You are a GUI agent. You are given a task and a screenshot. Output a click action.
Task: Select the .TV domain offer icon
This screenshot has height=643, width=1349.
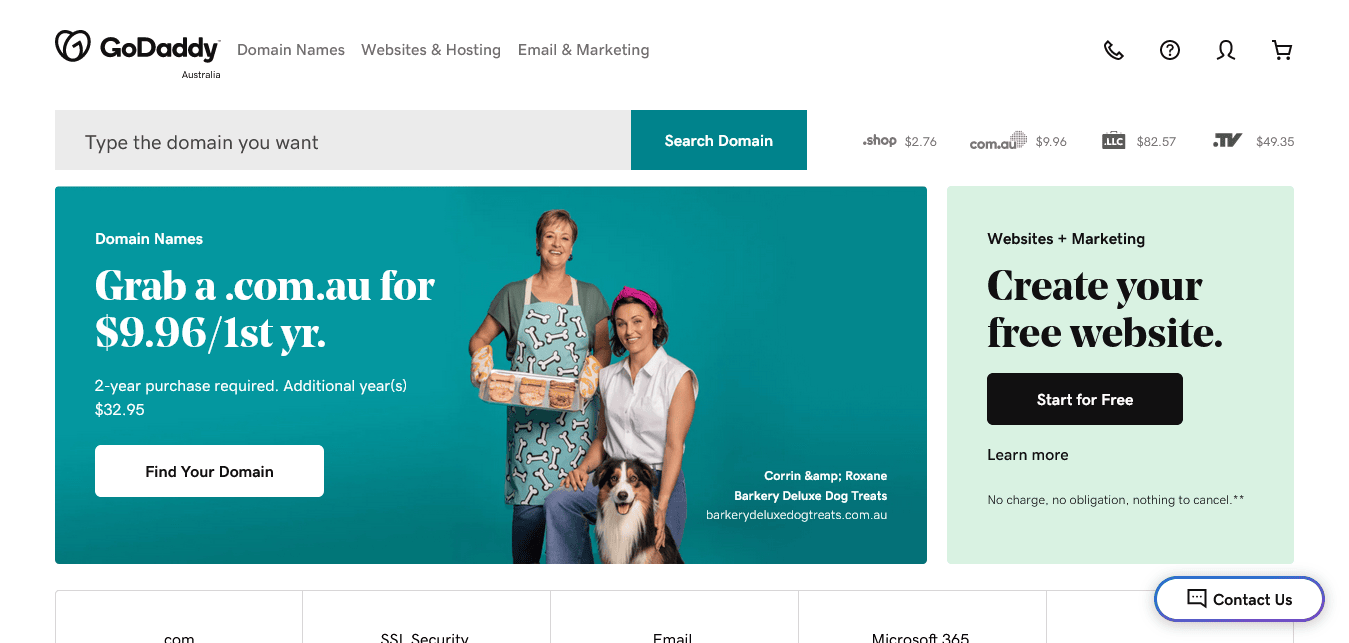click(x=1227, y=141)
